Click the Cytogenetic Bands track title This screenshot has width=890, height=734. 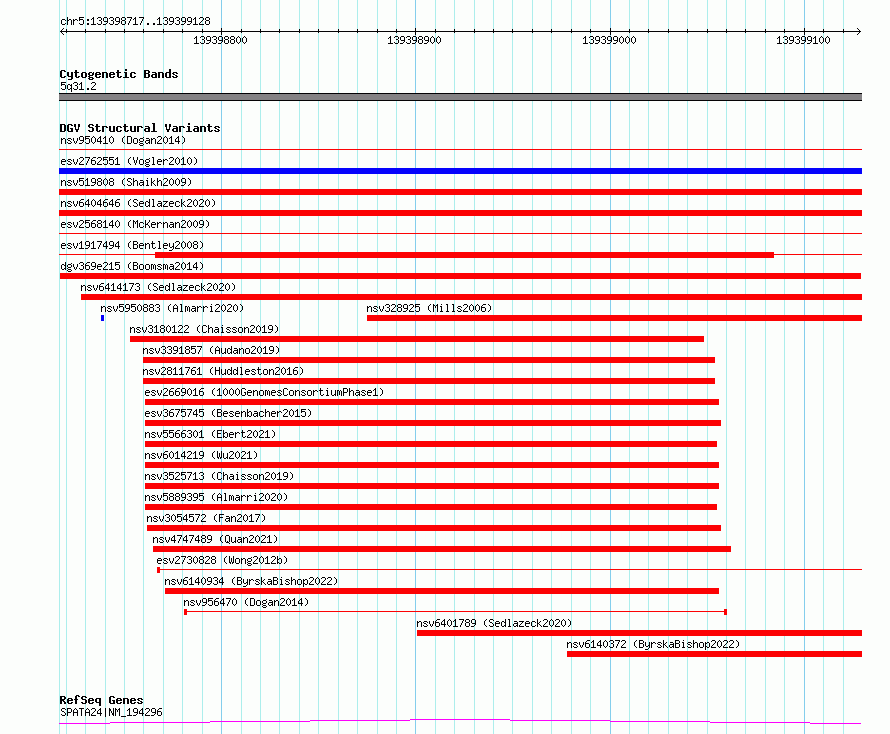119,74
